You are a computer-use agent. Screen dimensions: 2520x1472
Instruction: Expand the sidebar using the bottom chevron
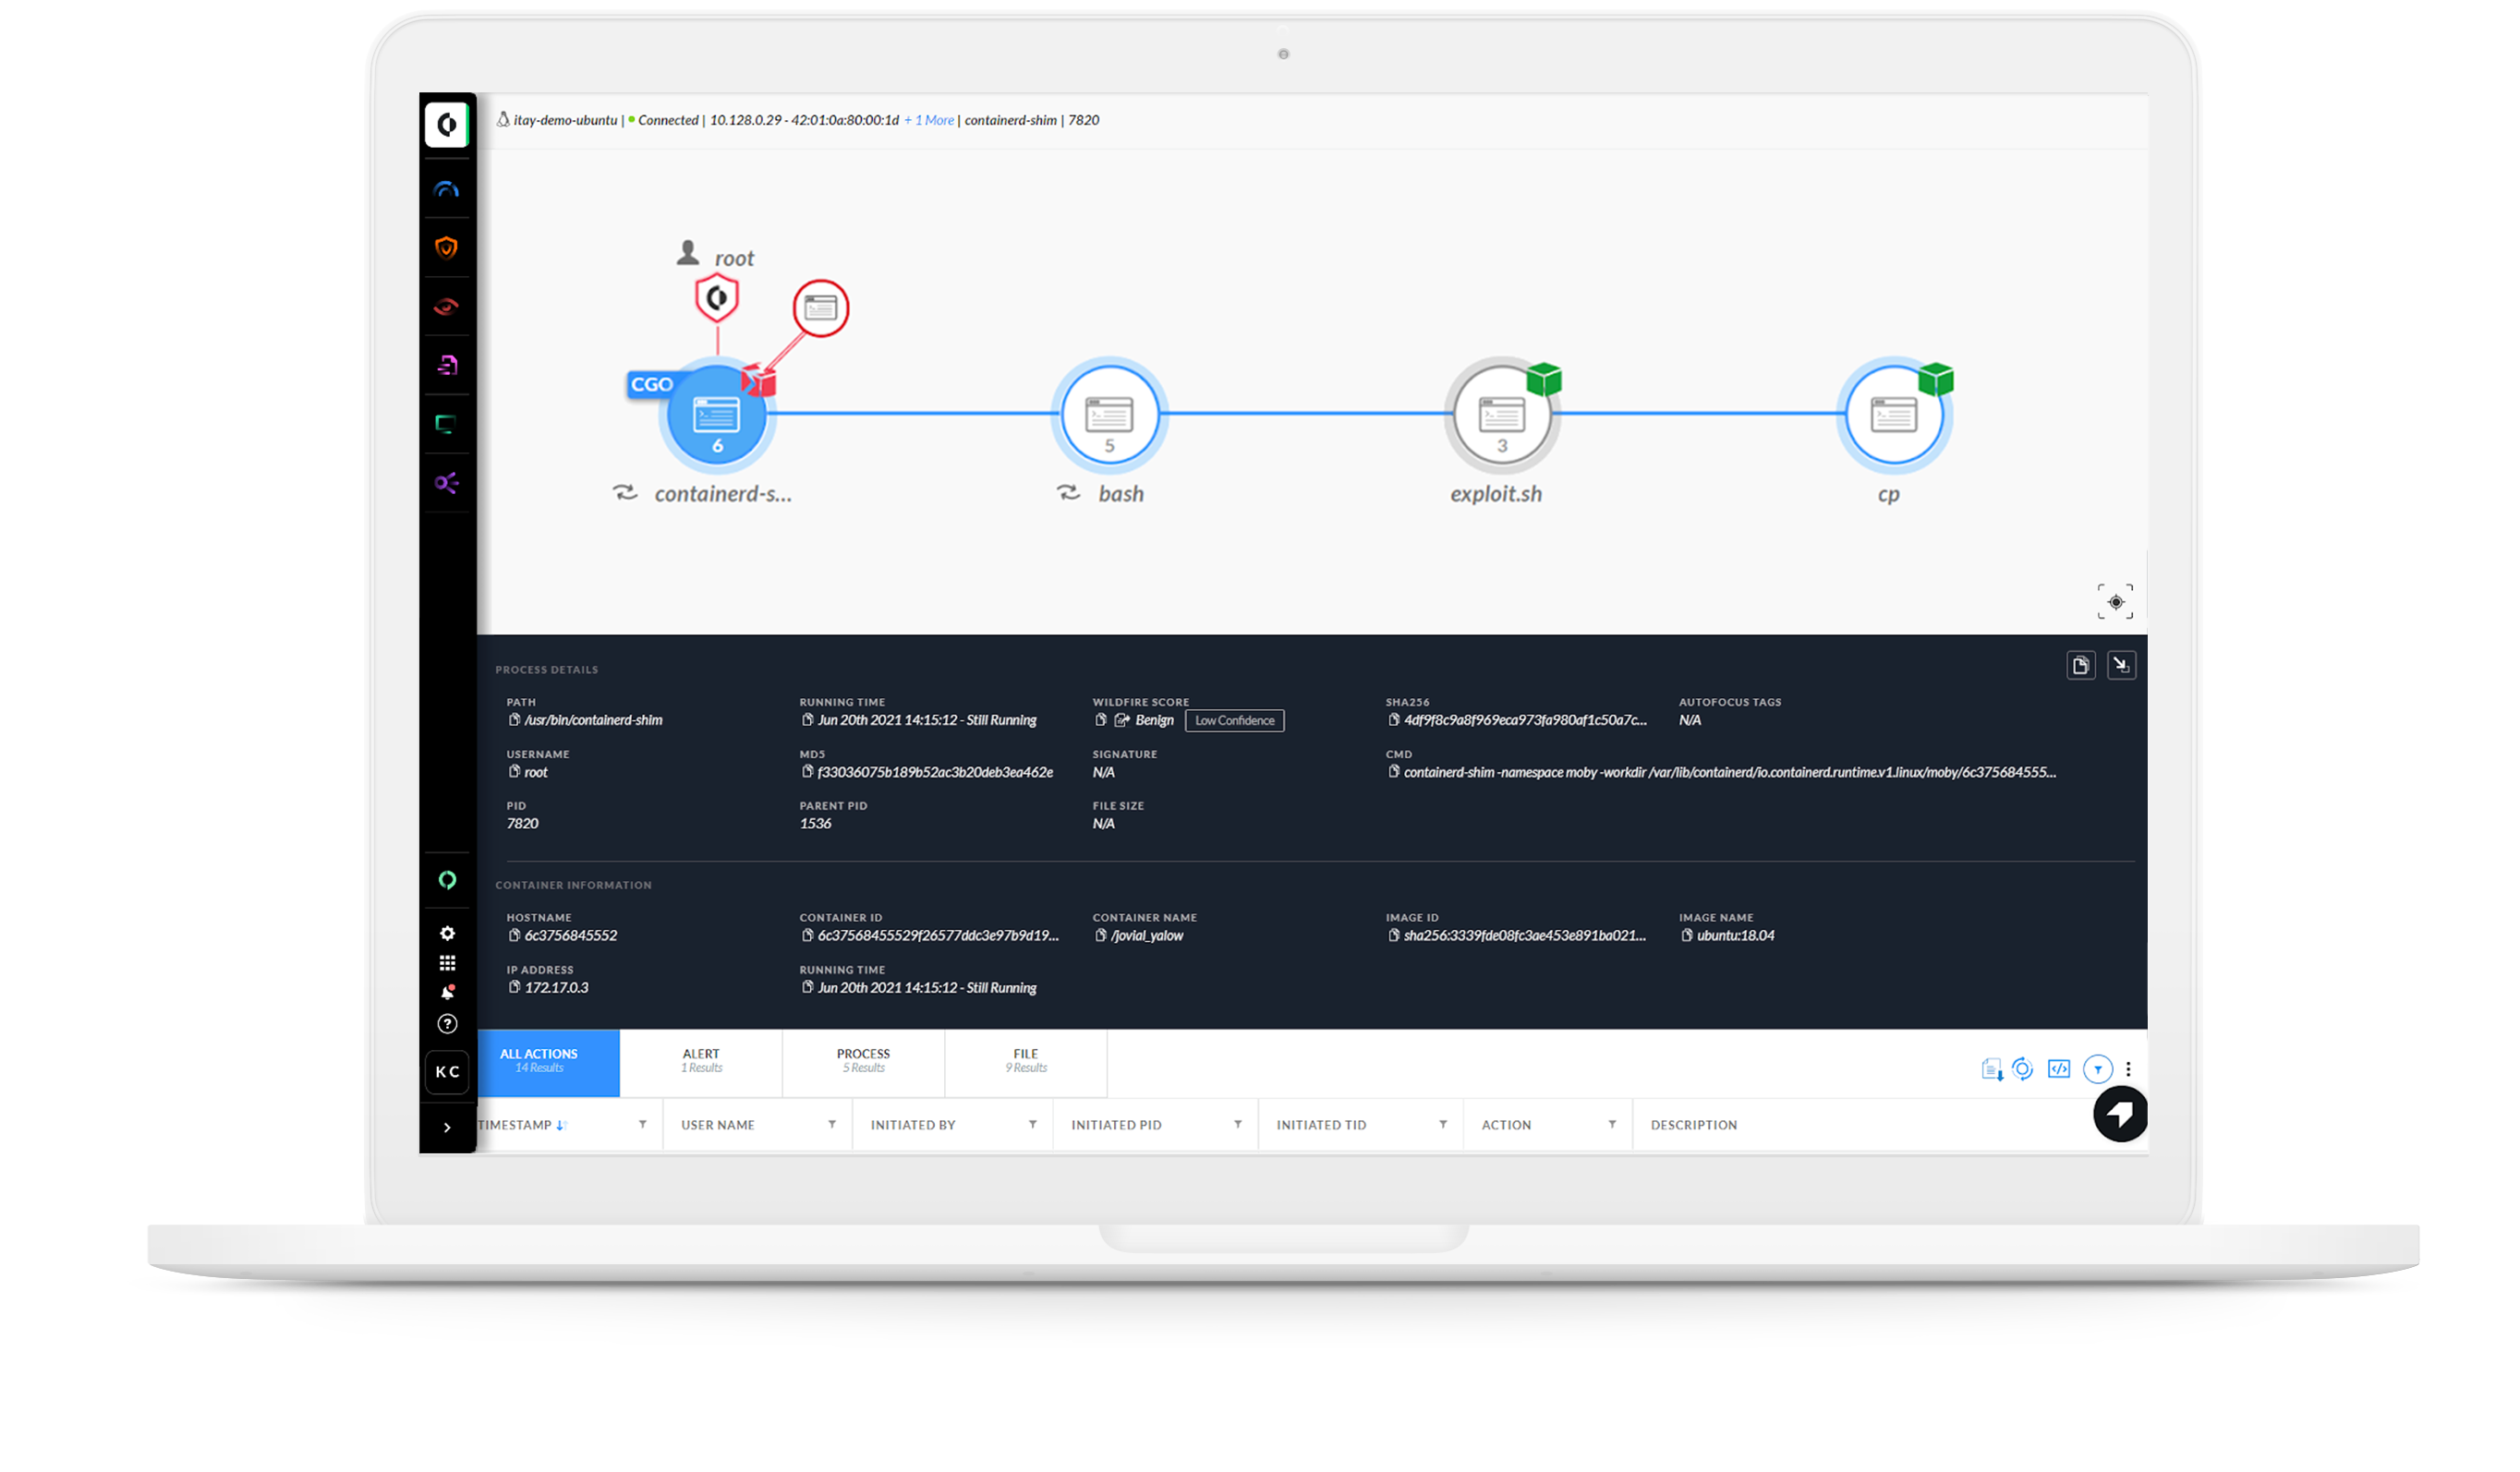click(447, 1126)
